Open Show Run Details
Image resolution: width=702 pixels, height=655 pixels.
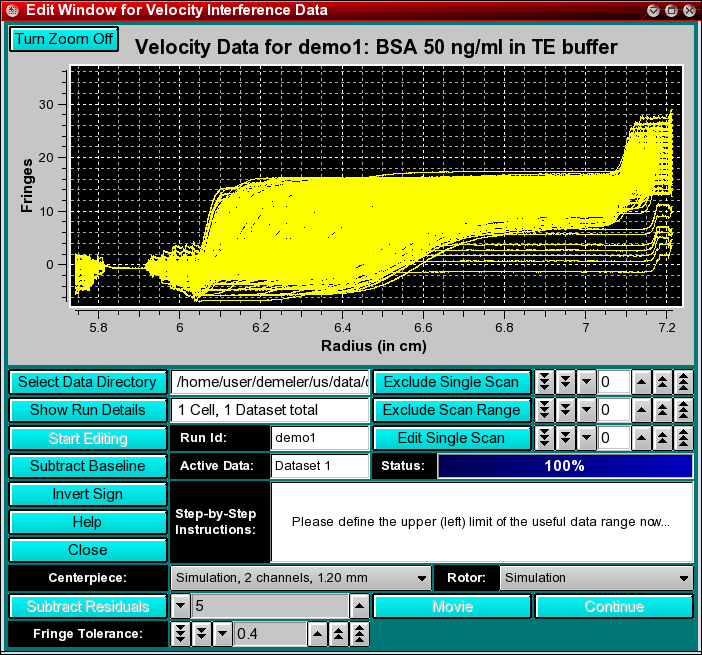point(87,410)
